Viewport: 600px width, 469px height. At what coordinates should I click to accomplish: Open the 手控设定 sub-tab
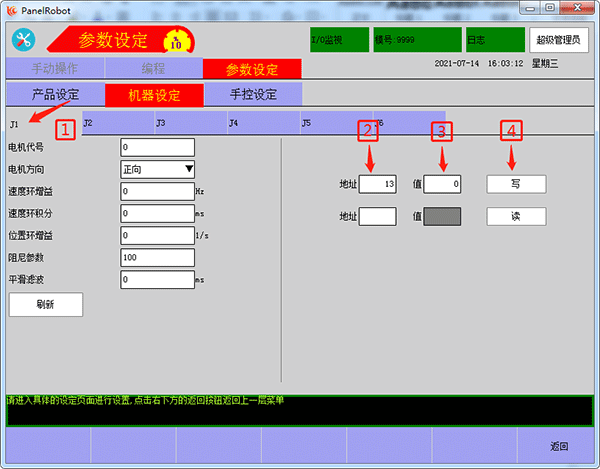[253, 95]
